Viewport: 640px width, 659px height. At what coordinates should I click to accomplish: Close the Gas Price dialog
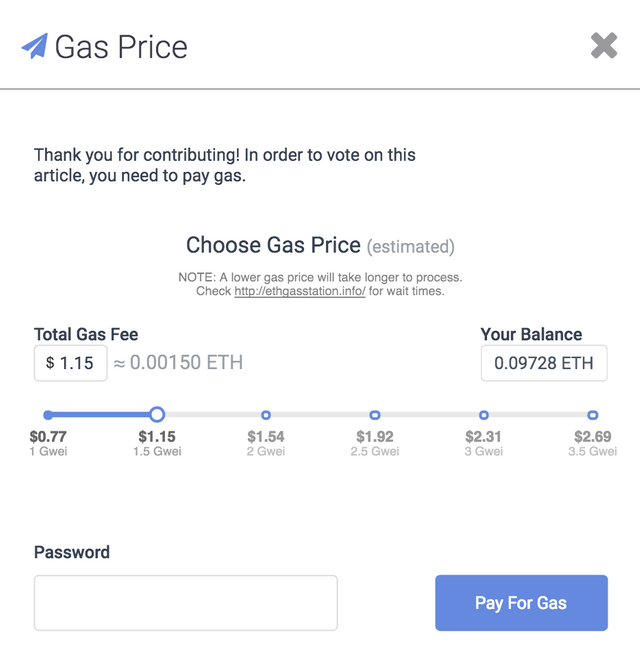point(604,45)
